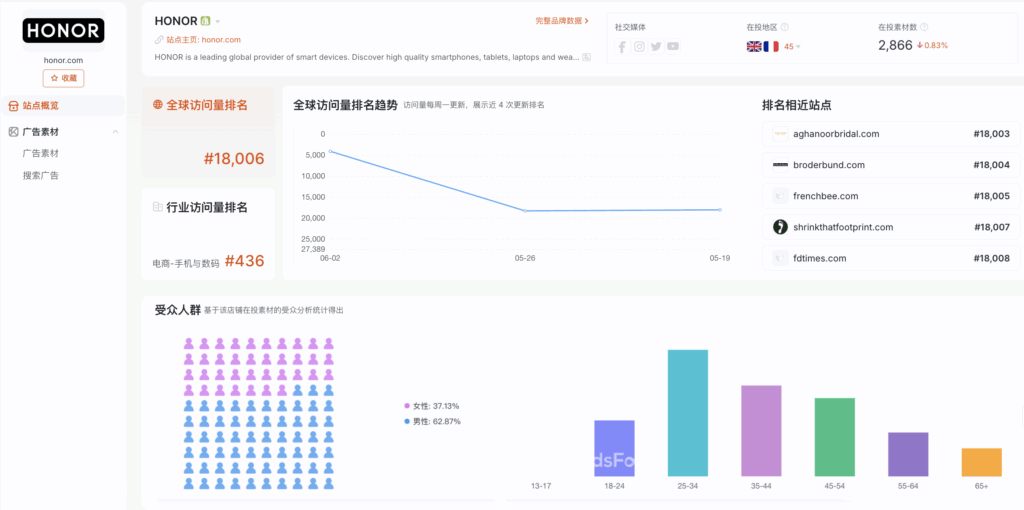Select 站点概览 in the sidebar
This screenshot has width=1024, height=510.
coord(63,105)
